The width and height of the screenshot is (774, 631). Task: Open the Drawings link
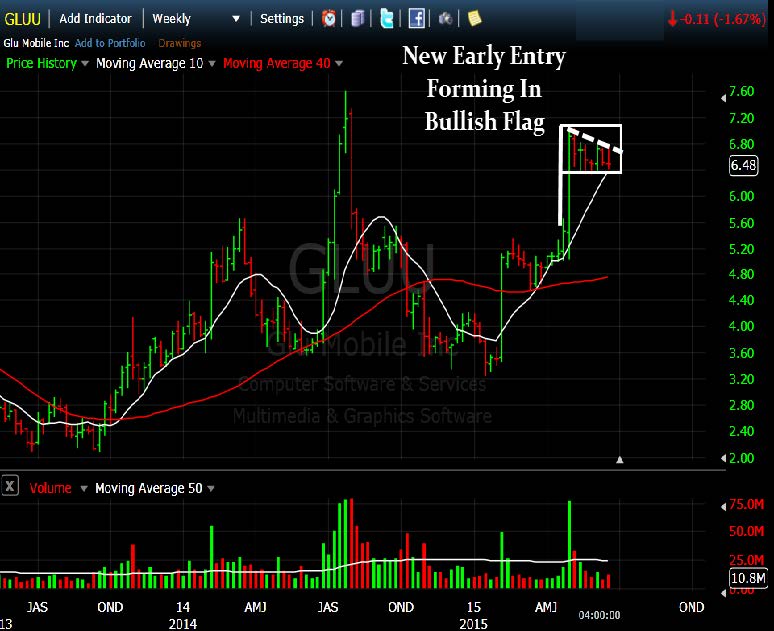pos(180,43)
